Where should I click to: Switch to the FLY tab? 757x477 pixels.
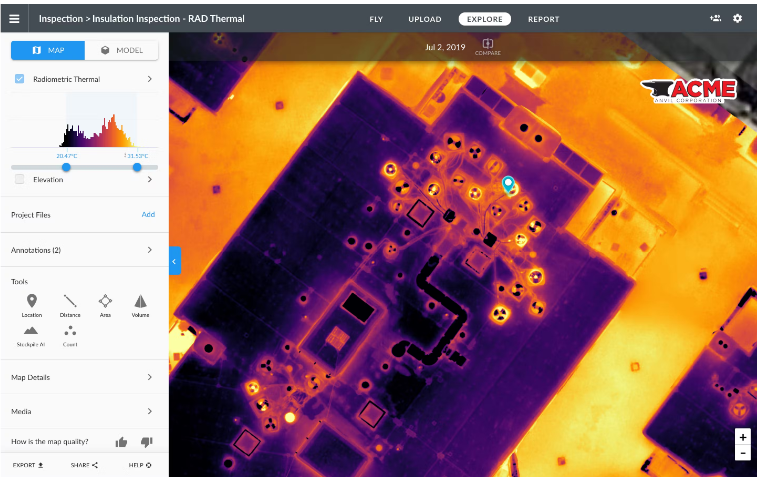(376, 19)
